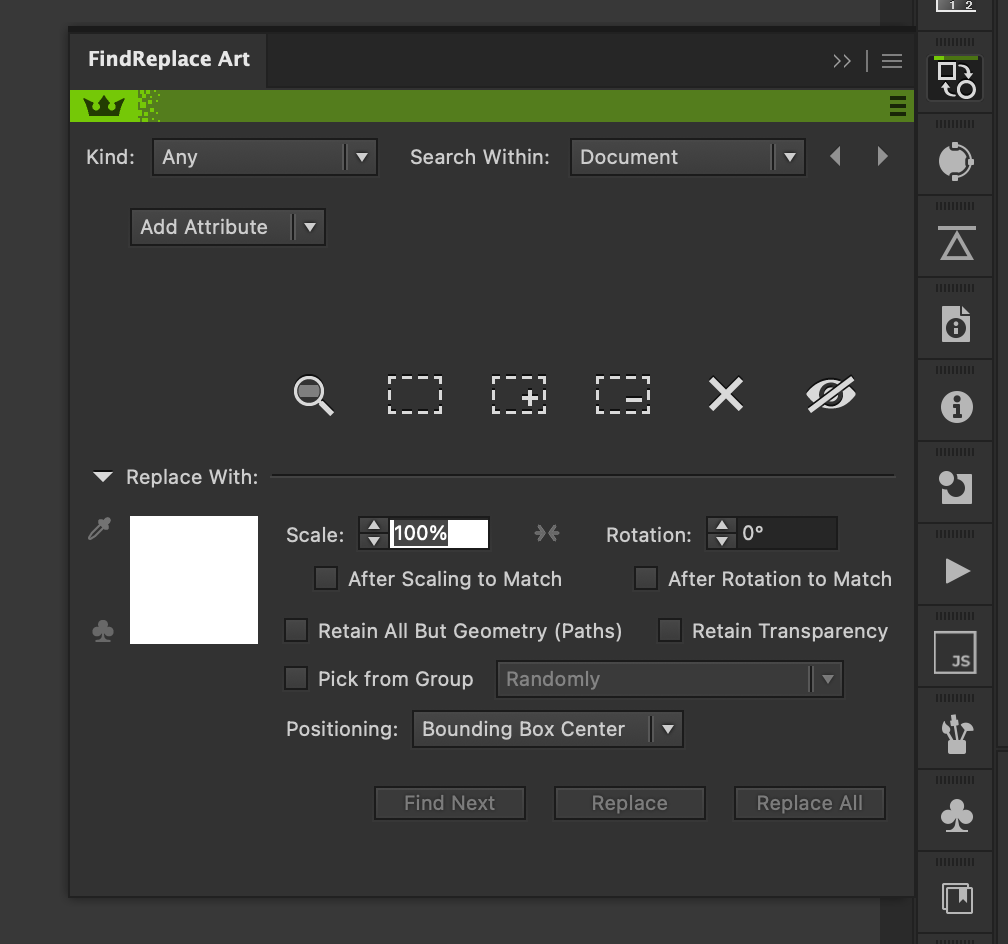The width and height of the screenshot is (1008, 944).
Task: Click the subtract-from-selection marquee icon
Action: tap(622, 394)
